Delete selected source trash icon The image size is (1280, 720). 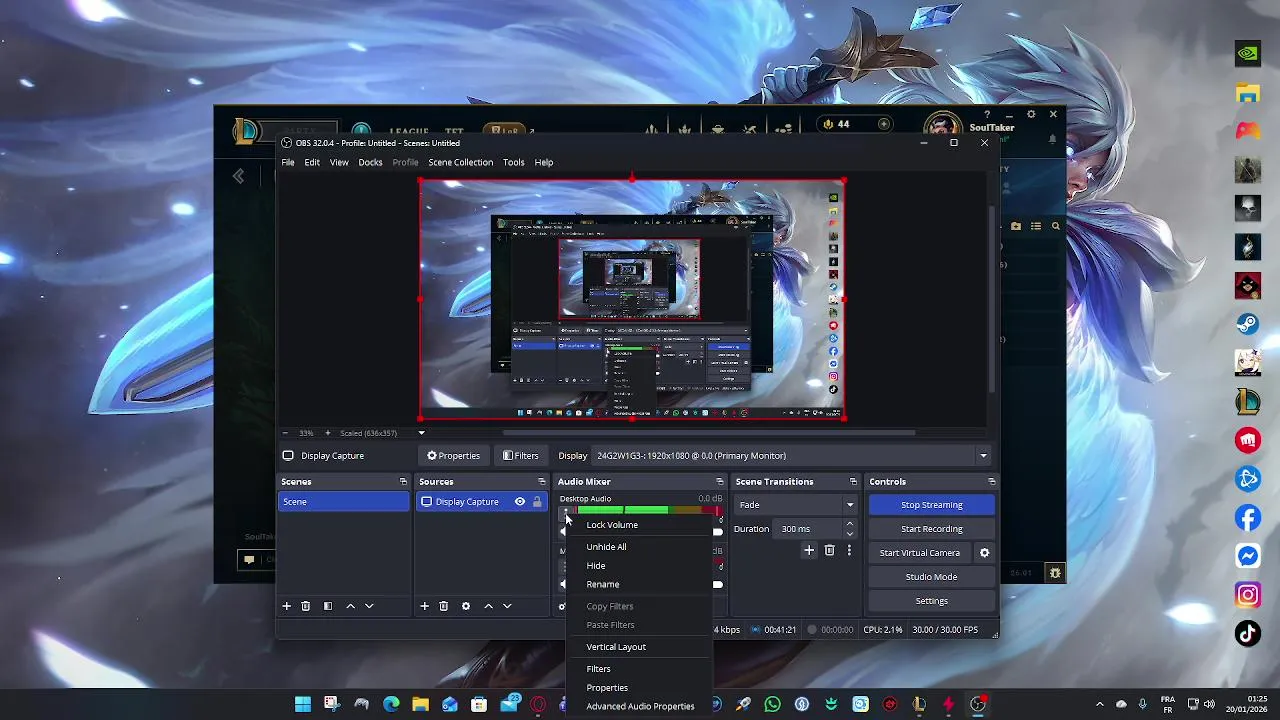[444, 606]
